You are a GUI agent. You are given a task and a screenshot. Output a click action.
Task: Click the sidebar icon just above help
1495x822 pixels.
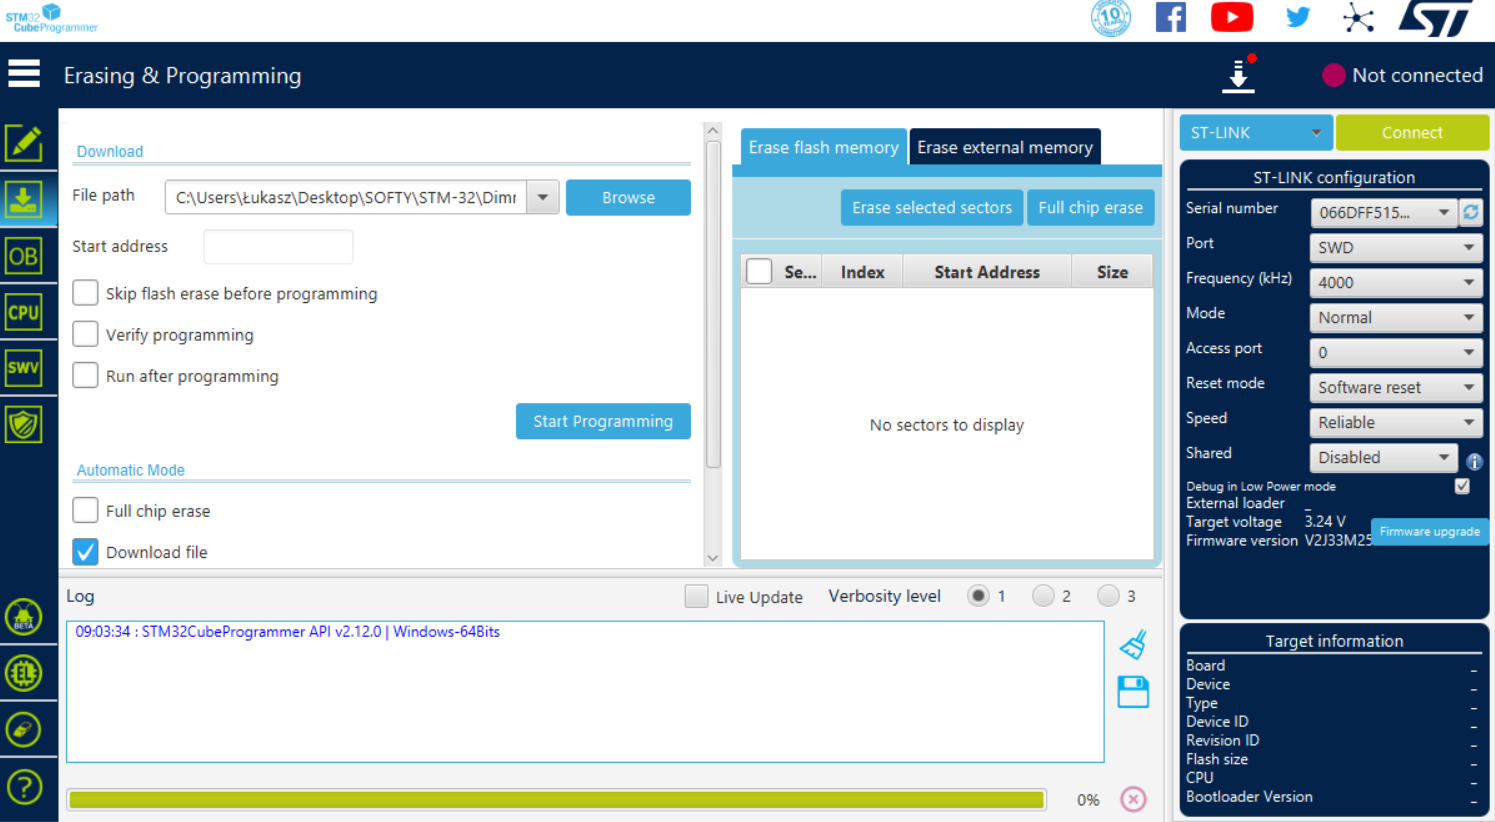click(x=24, y=730)
